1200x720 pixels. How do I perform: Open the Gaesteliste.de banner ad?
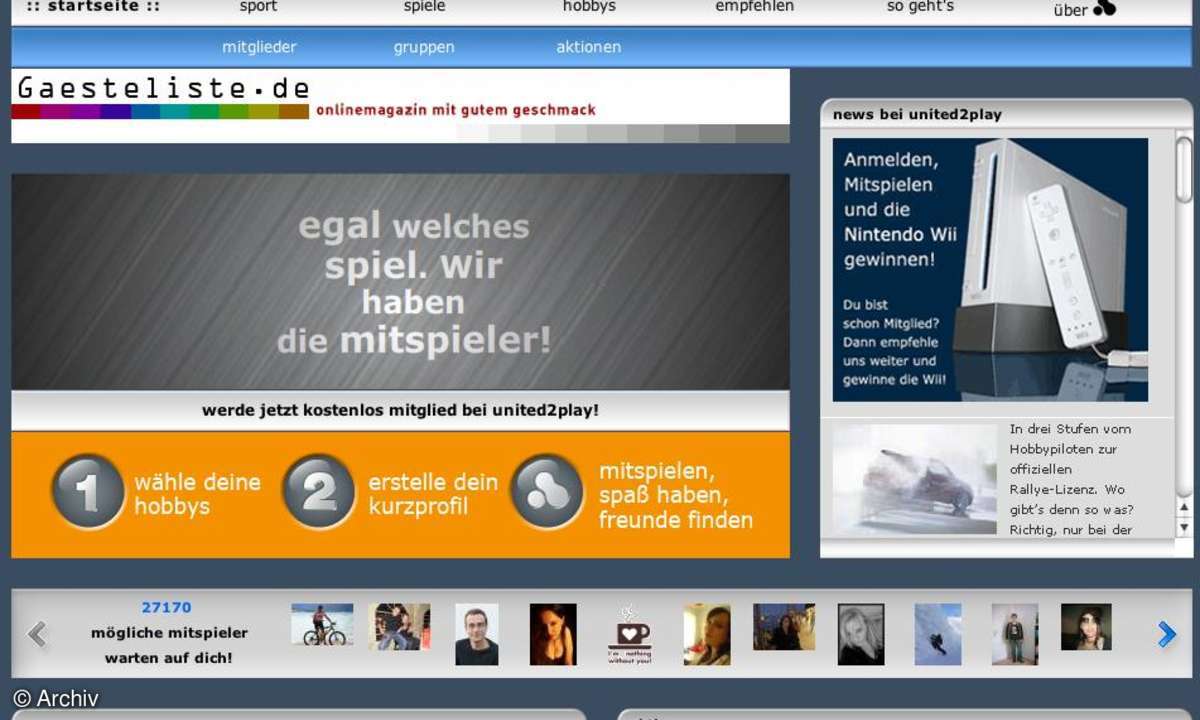pyautogui.click(x=400, y=106)
